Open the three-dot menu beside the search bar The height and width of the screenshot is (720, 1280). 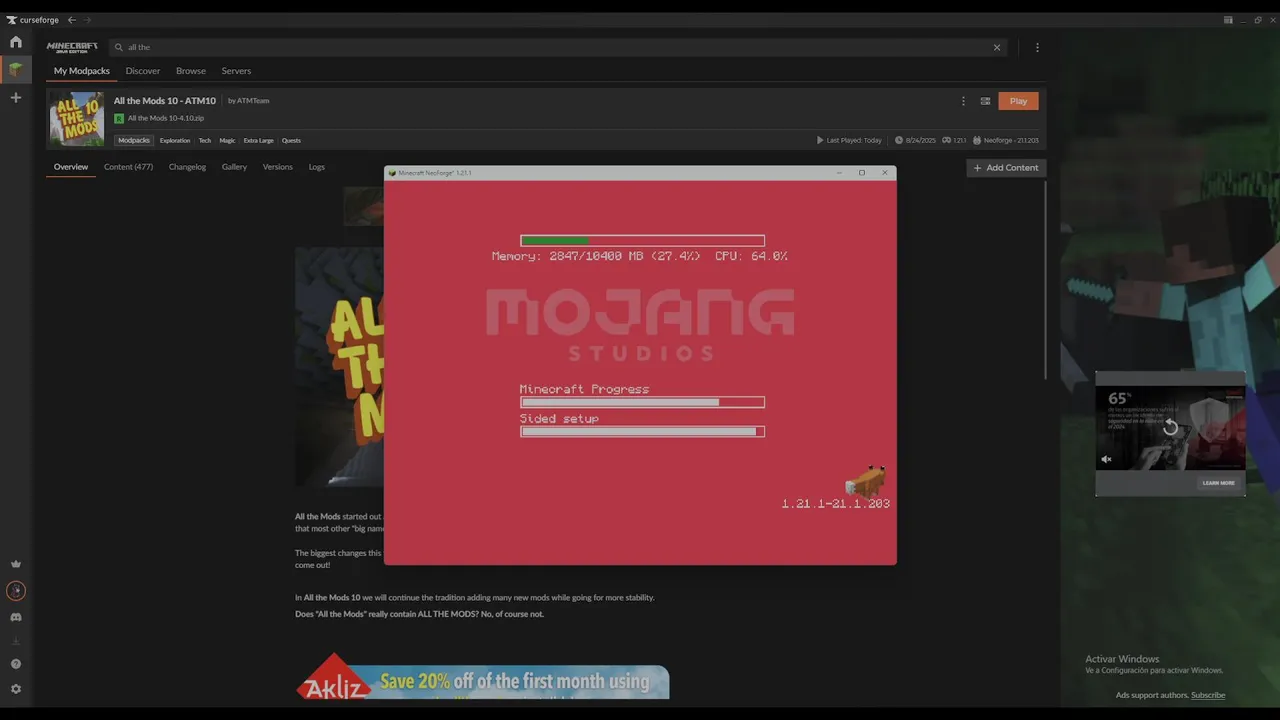[1037, 47]
